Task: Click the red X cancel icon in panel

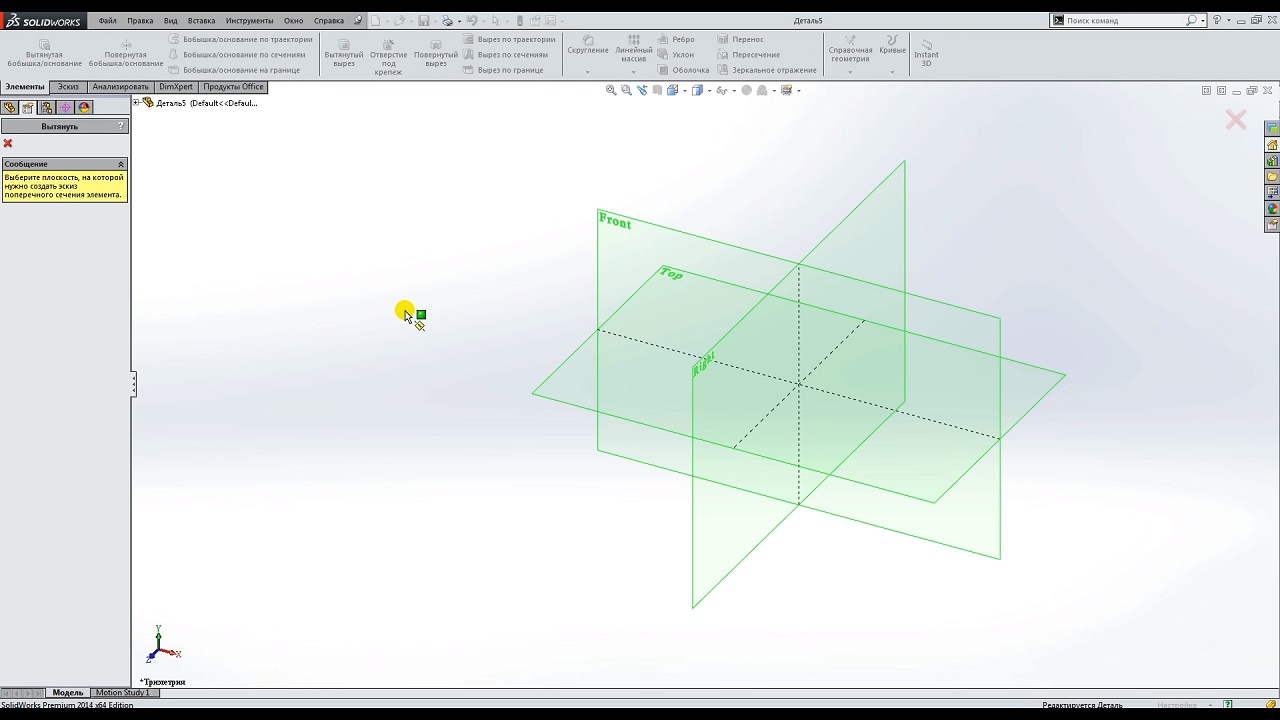Action: coord(8,144)
